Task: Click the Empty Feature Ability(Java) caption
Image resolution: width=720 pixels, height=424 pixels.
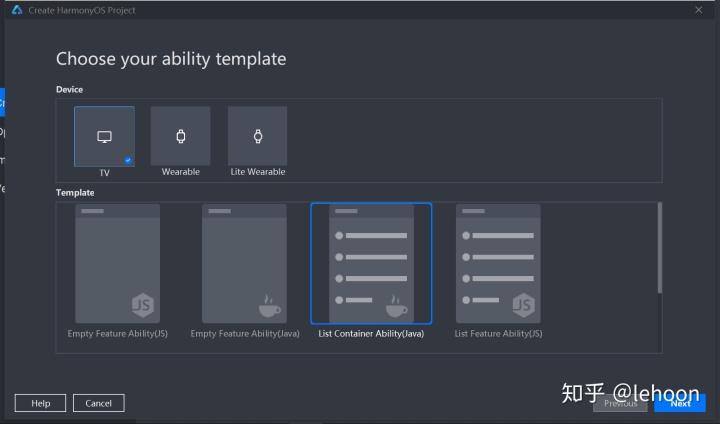Action: coord(245,334)
